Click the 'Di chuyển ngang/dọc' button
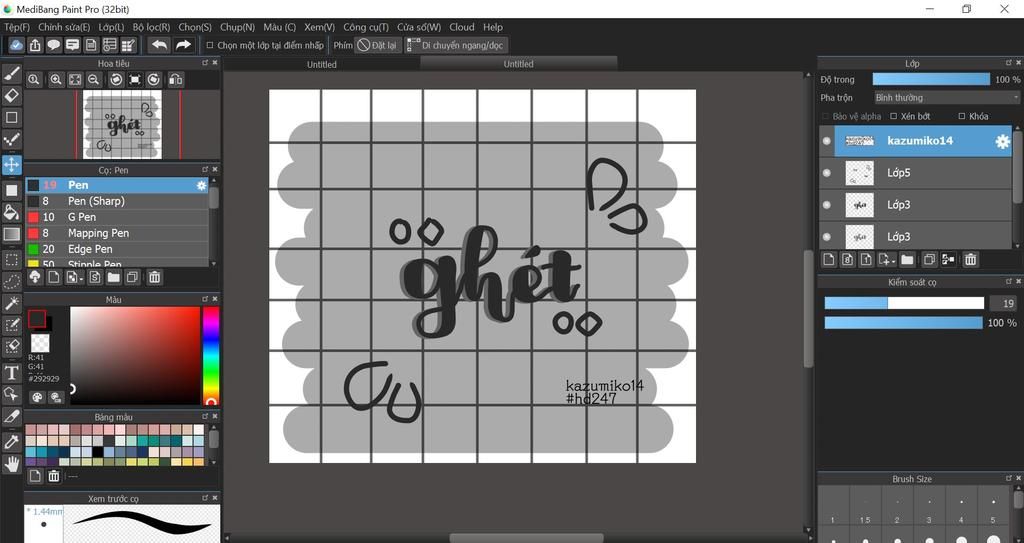Image resolution: width=1024 pixels, height=543 pixels. tap(455, 45)
